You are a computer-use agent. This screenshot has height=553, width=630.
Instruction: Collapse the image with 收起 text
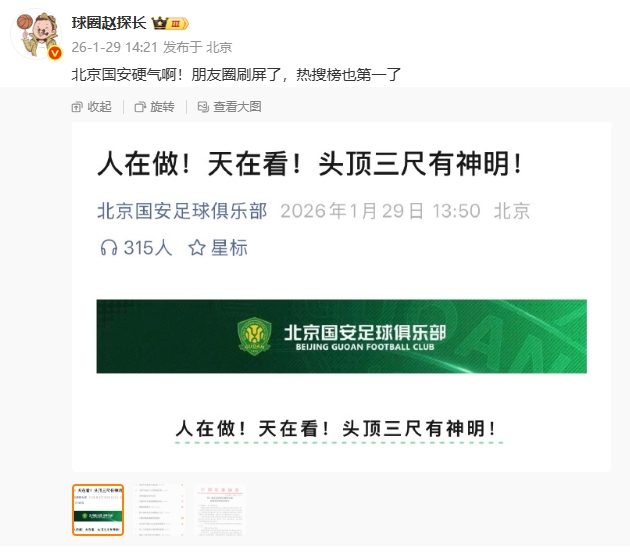coord(99,107)
